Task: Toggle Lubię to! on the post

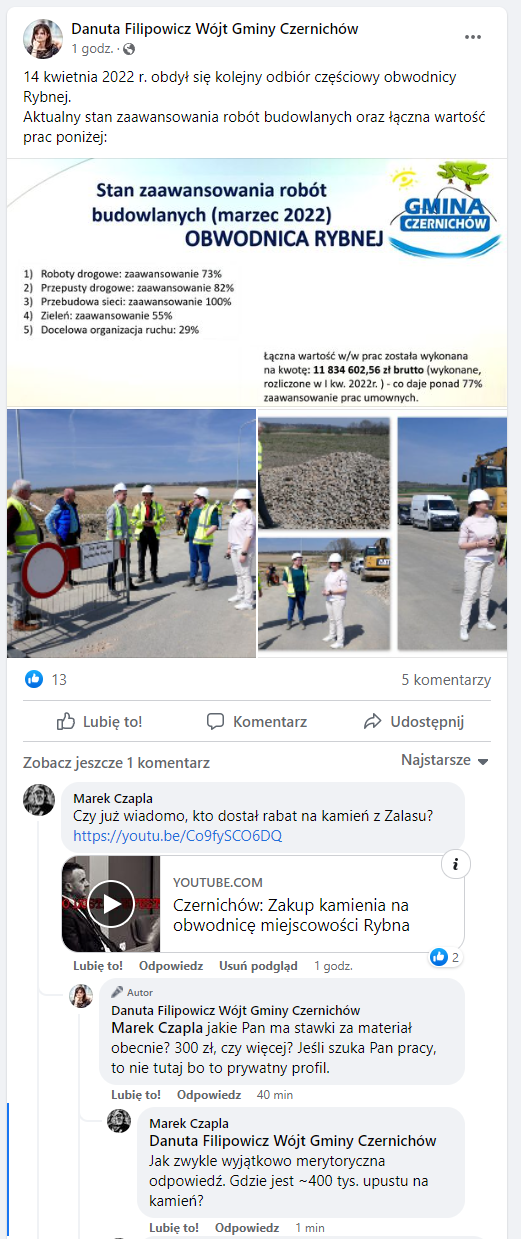Action: 99,721
